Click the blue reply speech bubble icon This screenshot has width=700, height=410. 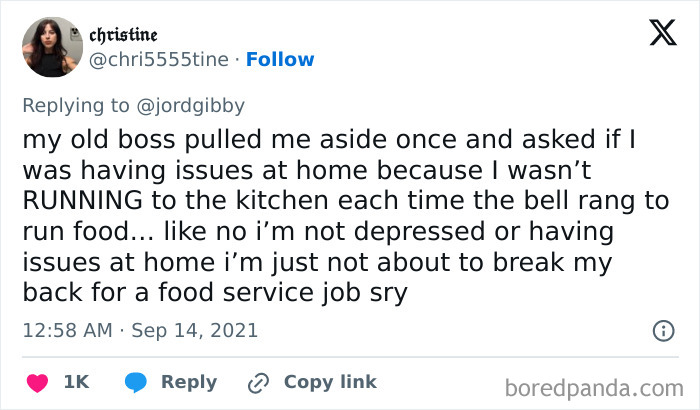tap(136, 383)
